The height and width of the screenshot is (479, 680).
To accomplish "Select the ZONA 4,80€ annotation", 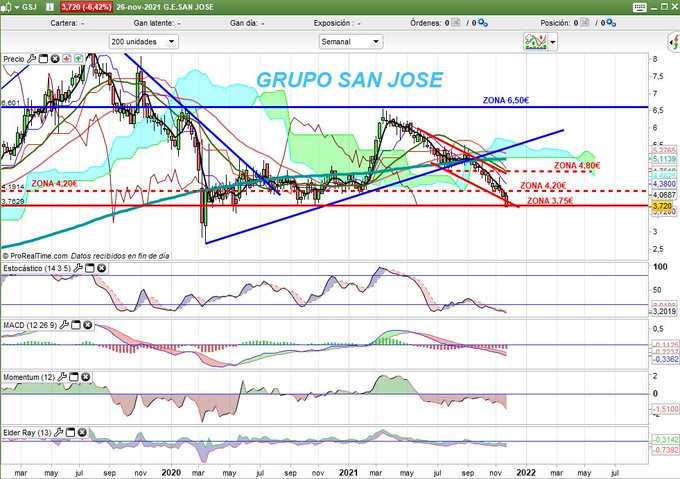I will tap(577, 165).
